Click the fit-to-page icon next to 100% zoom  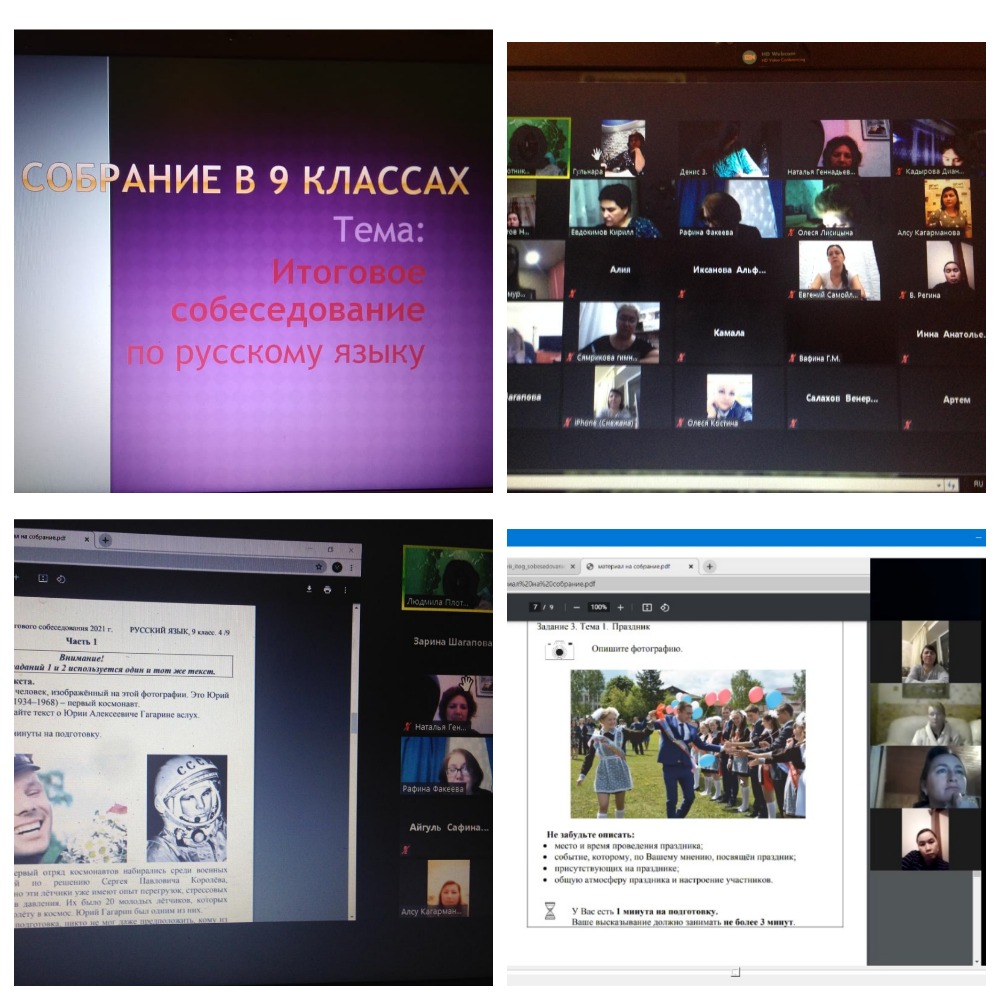tap(646, 607)
